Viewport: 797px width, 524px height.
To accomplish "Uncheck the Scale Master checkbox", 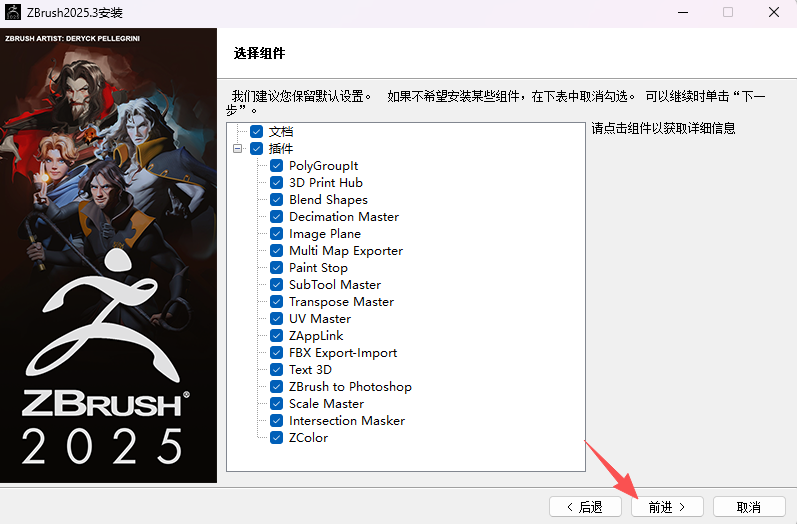I will (x=277, y=404).
